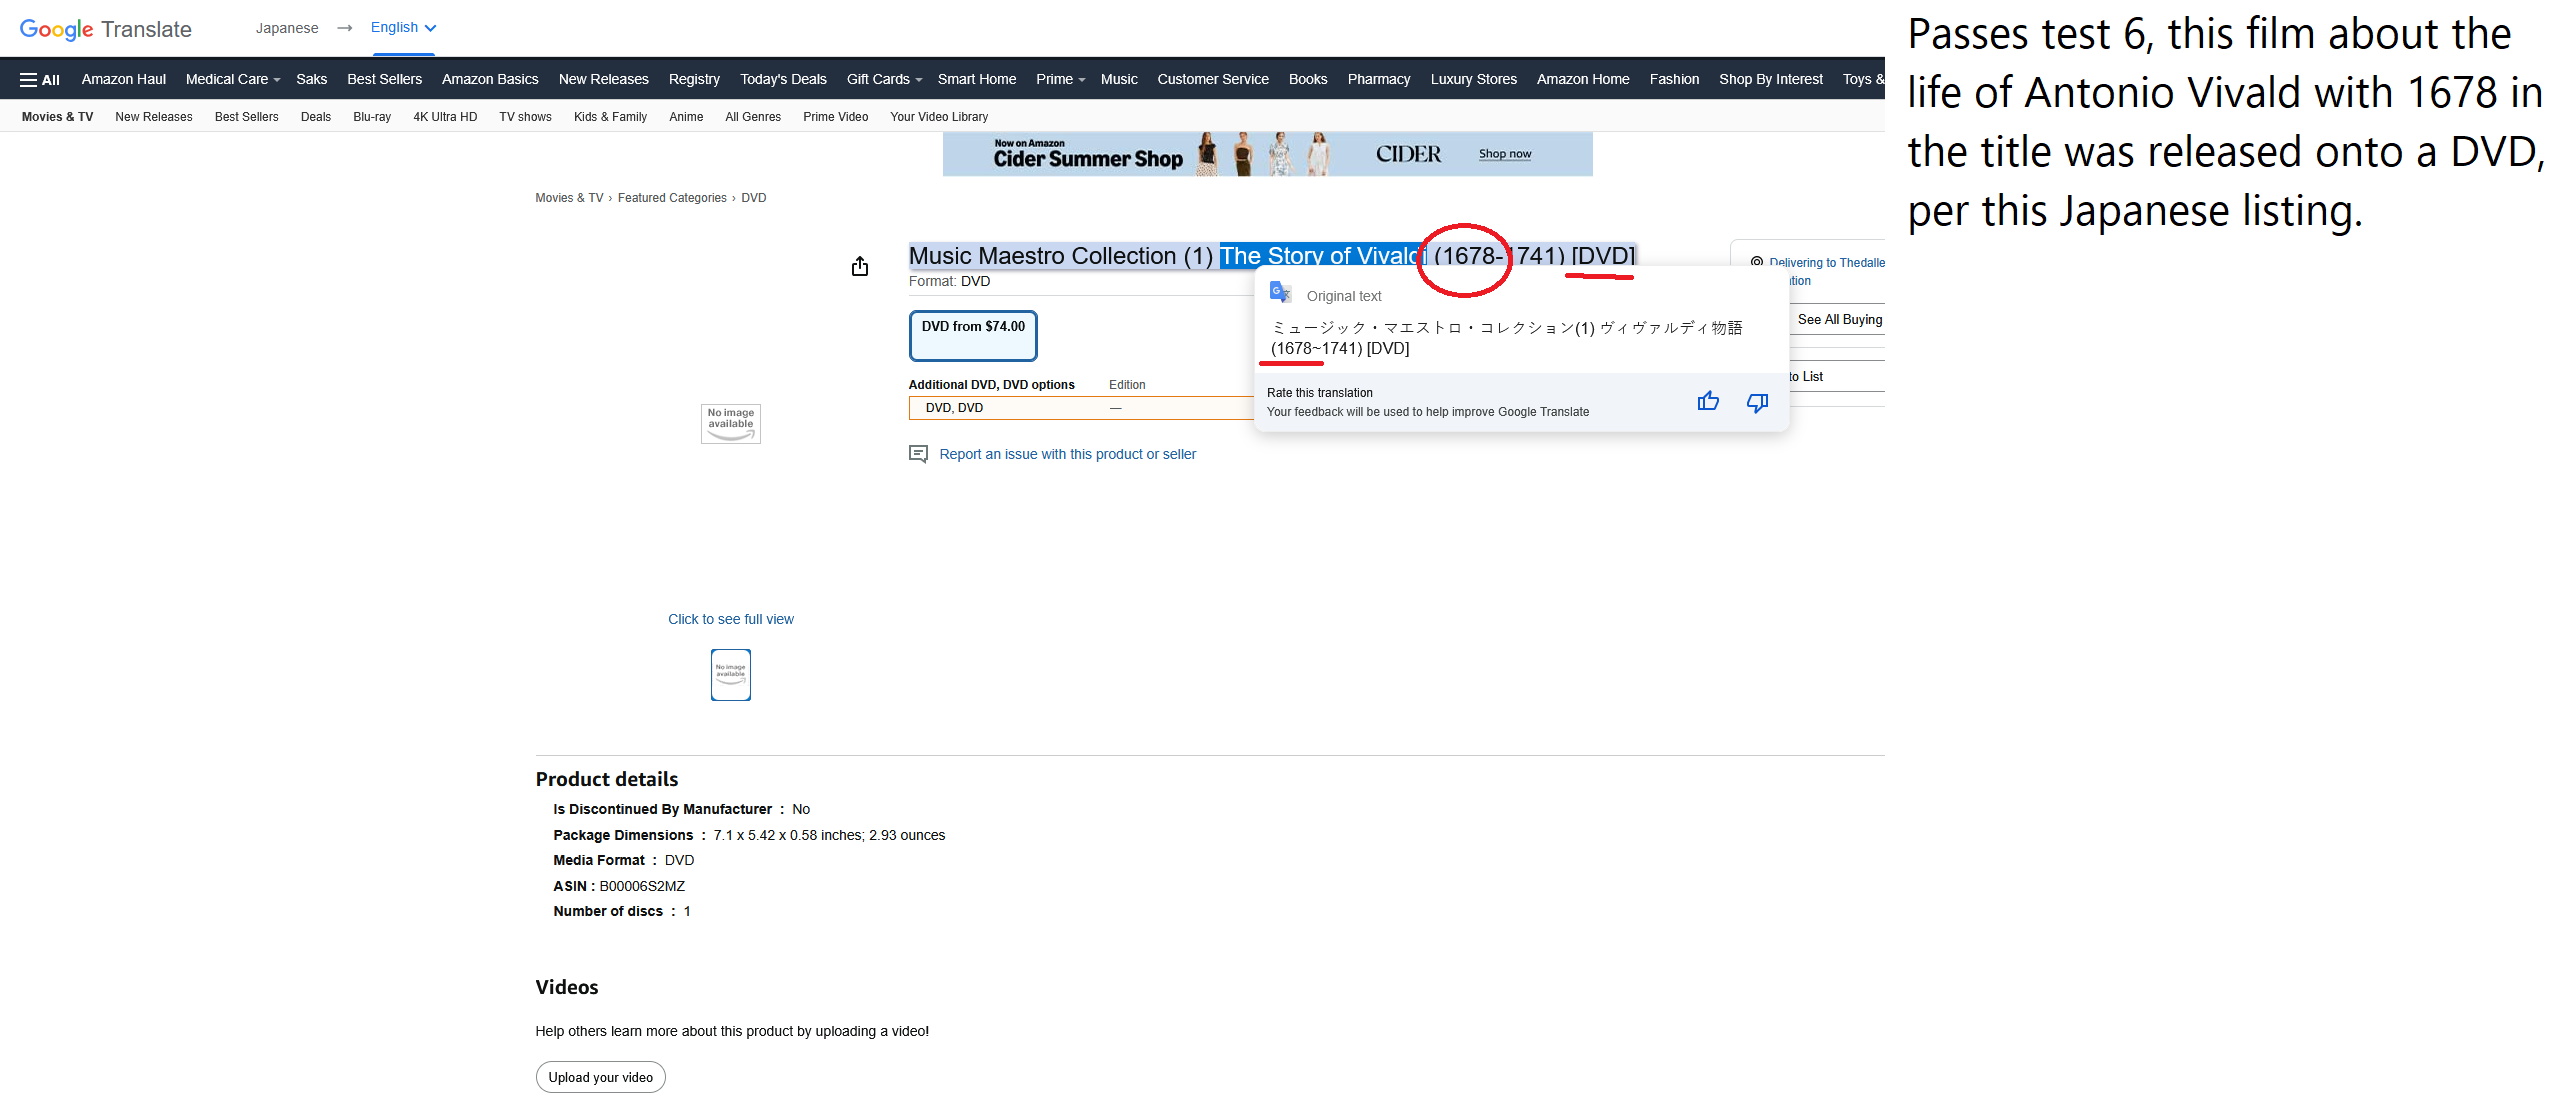The image size is (2562, 1112).
Task: Select the DVD from $74.00 format button
Action: (x=973, y=336)
